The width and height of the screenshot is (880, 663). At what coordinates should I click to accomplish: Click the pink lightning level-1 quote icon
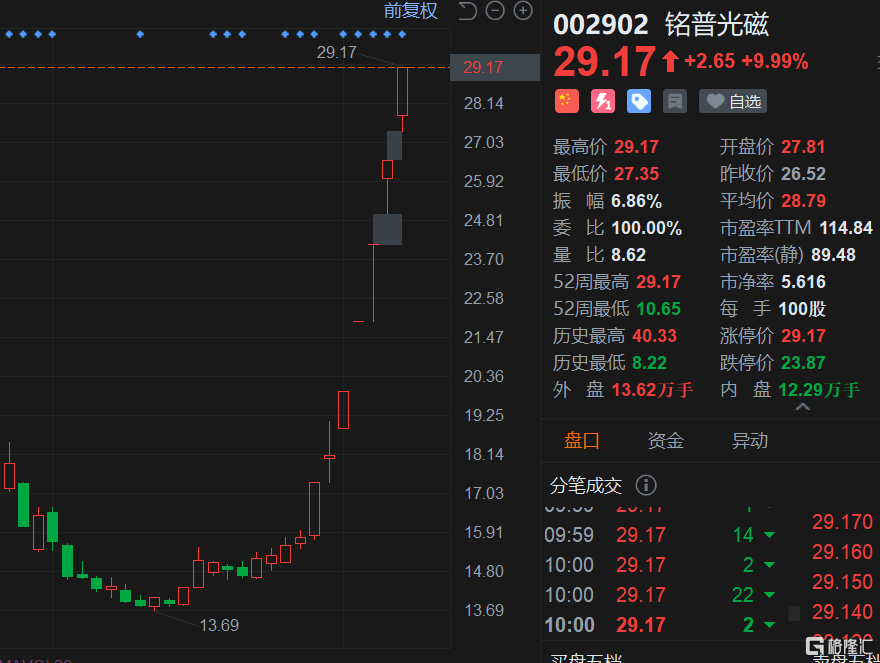tap(603, 102)
